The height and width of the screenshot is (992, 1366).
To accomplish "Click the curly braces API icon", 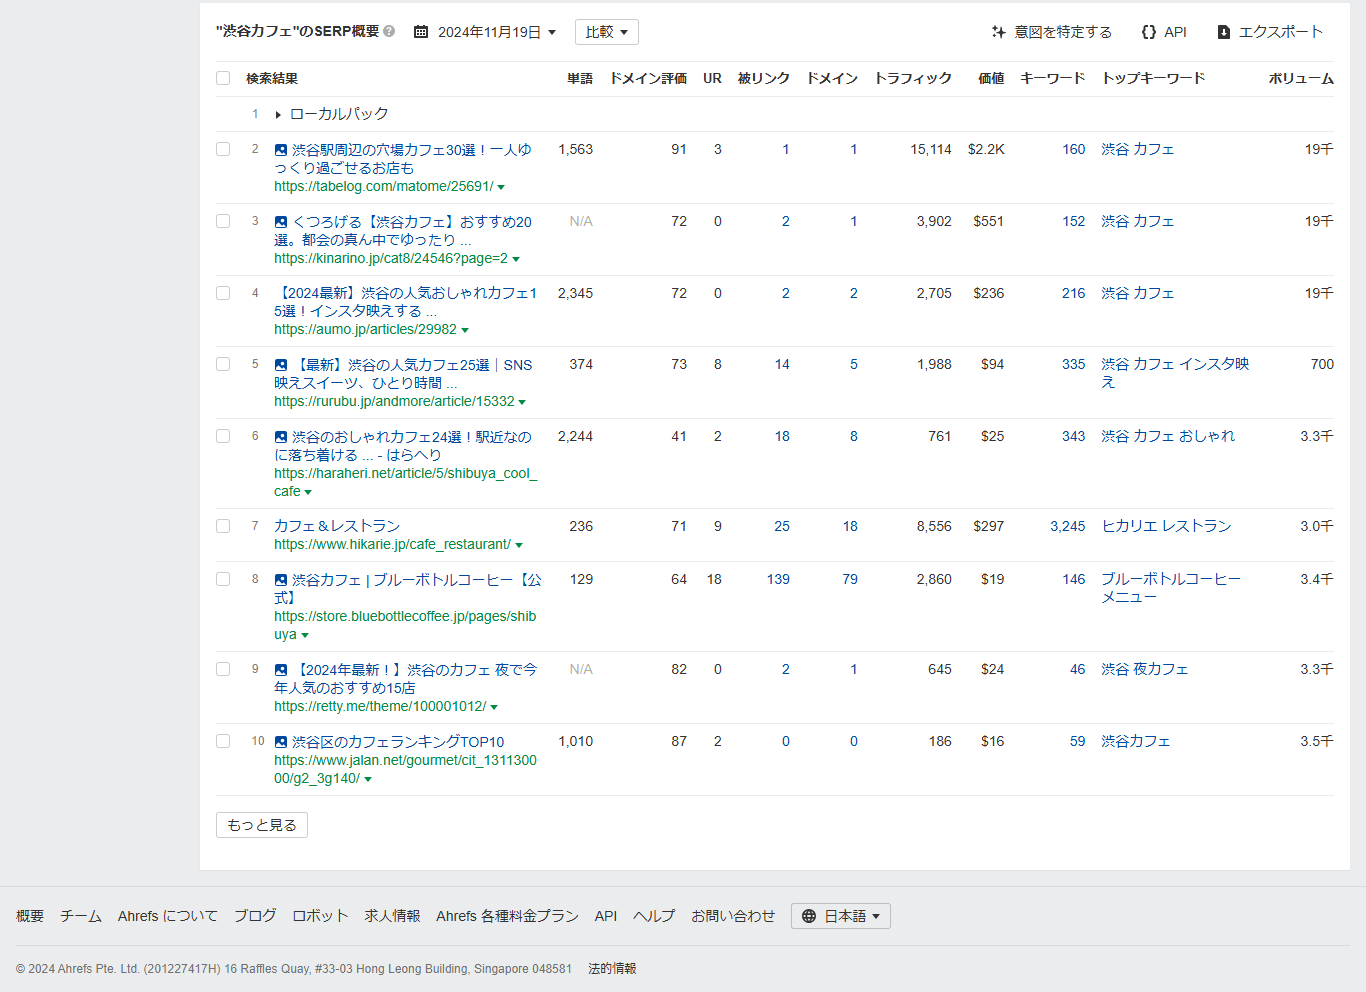I will (x=1149, y=32).
